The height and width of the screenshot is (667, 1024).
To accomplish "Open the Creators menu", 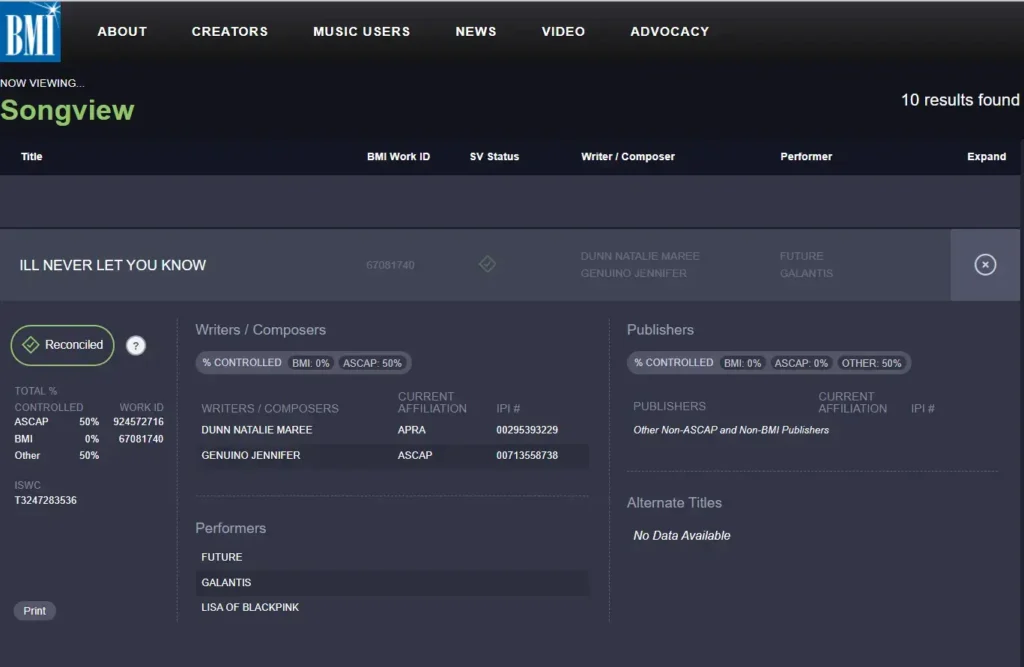I will [x=230, y=32].
